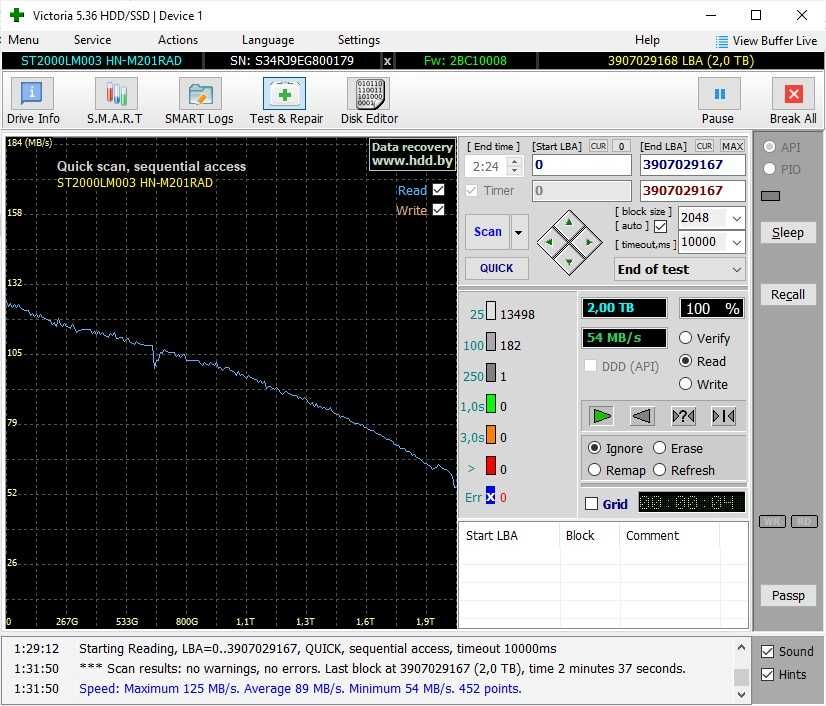Click the CUR button for End LBA
Viewport: 826px width, 706px height.
[x=704, y=146]
